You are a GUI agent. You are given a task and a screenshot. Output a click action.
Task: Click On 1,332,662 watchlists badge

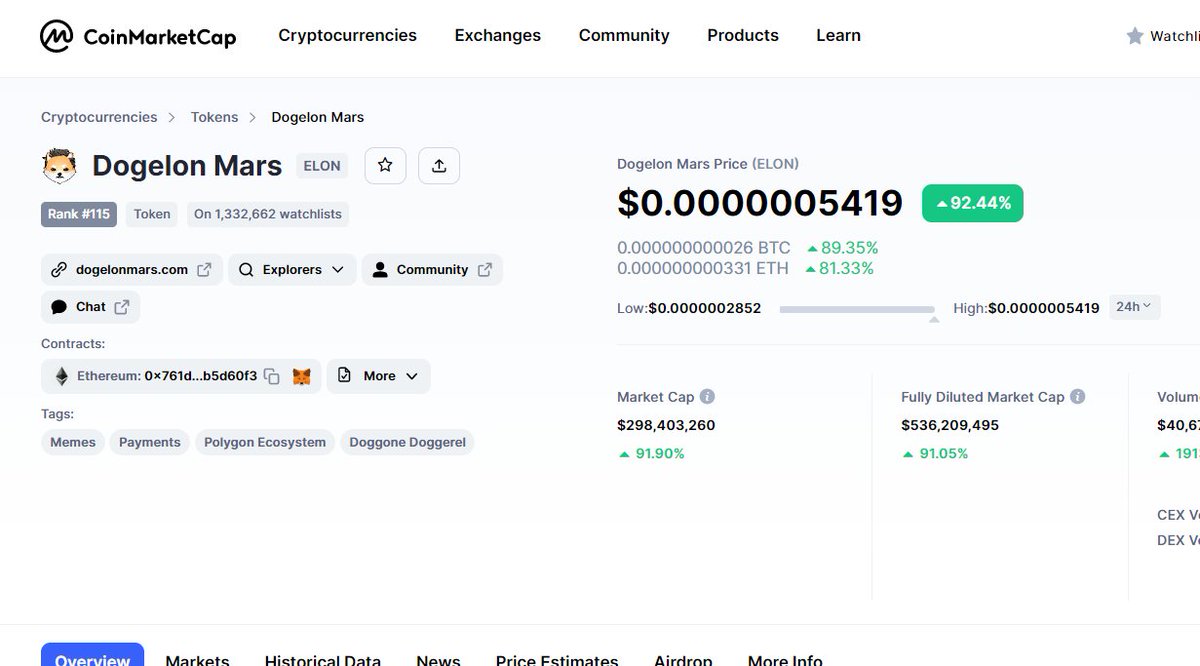(x=268, y=214)
